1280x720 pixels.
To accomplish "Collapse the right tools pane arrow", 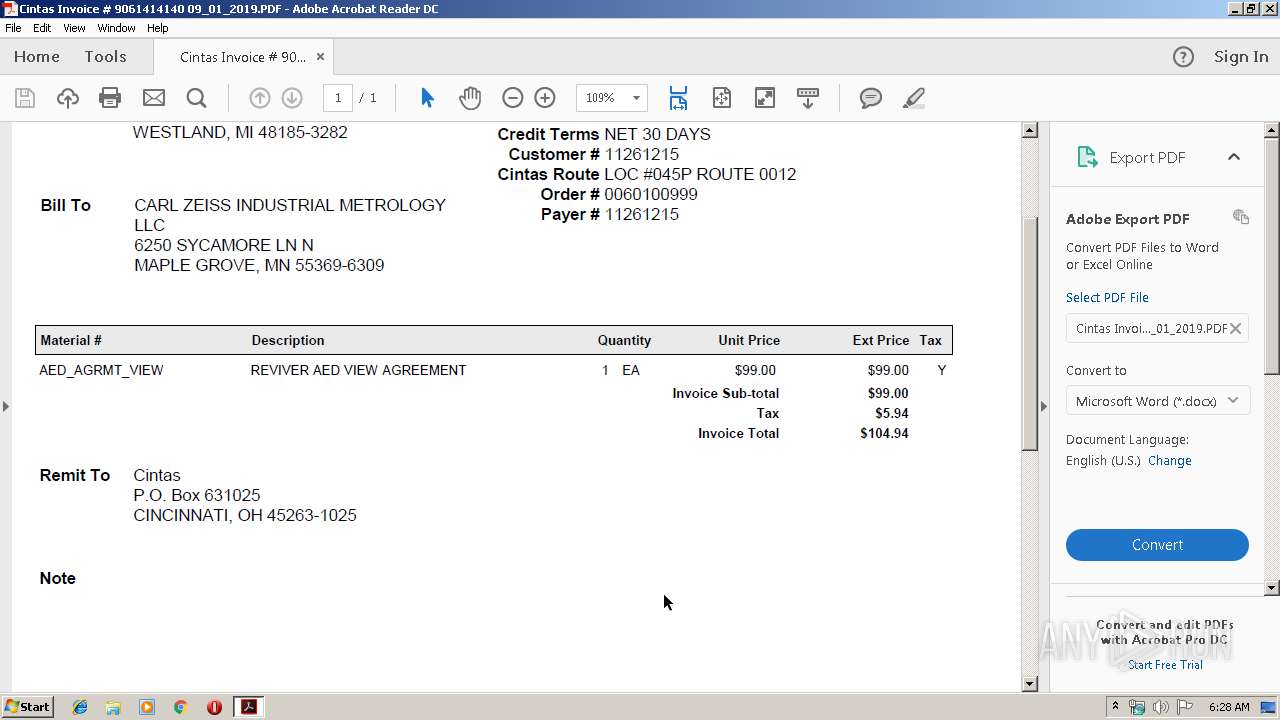I will (1043, 406).
